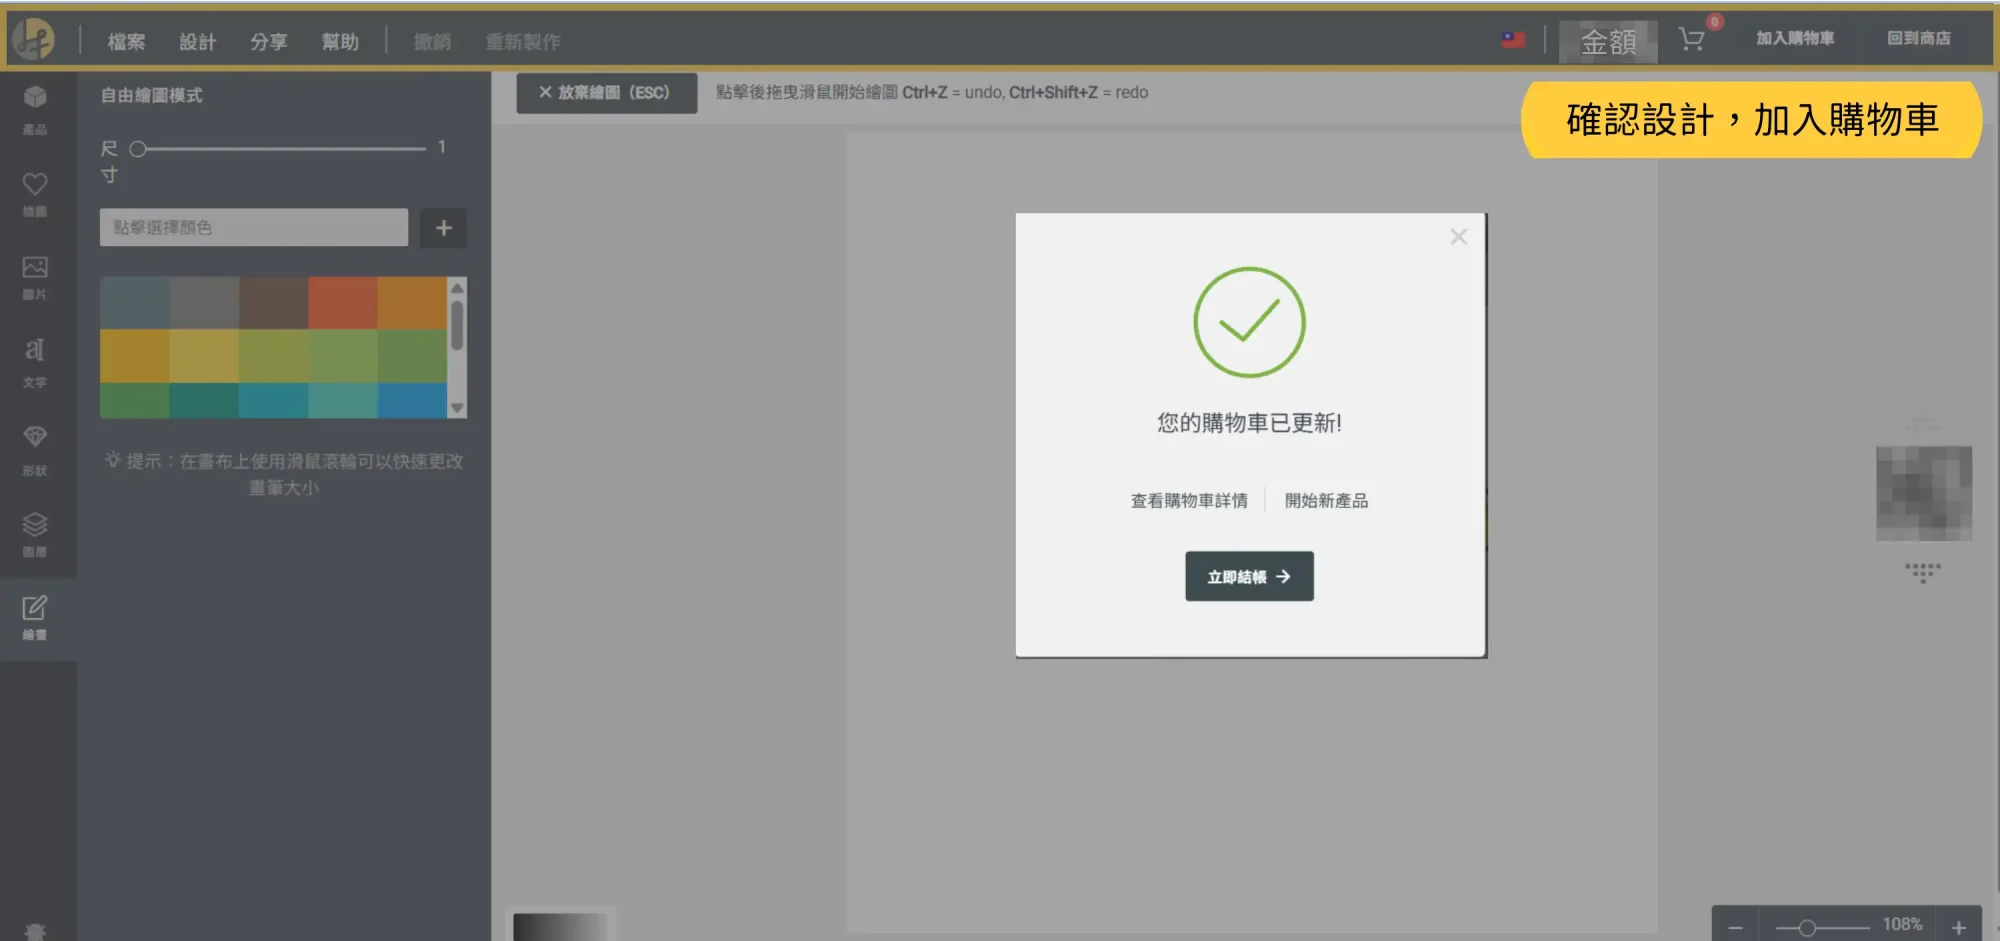Click the Taiwan flag language selector
The height and width of the screenshot is (941, 2000).
[1513, 40]
